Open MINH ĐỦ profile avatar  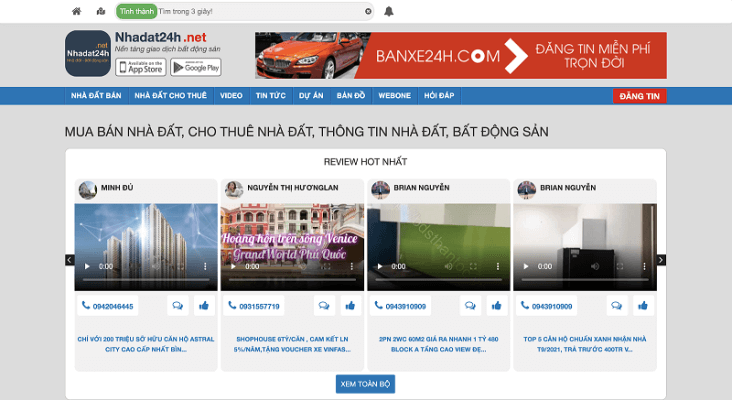(87, 190)
